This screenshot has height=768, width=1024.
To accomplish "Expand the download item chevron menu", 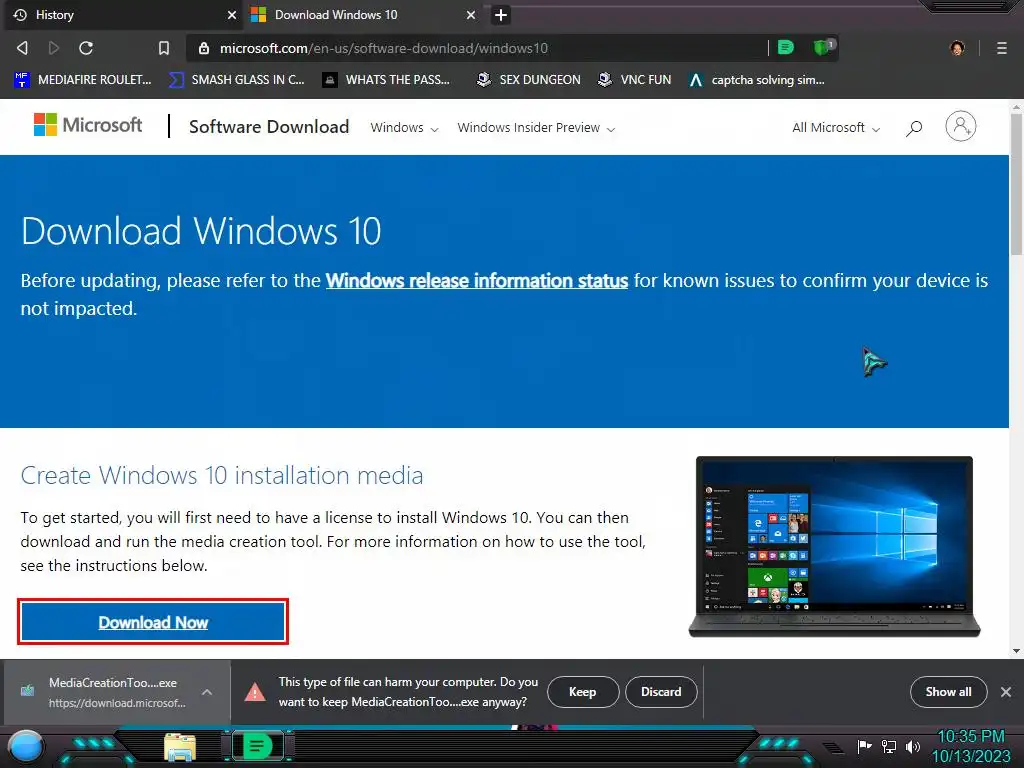I will pos(207,692).
